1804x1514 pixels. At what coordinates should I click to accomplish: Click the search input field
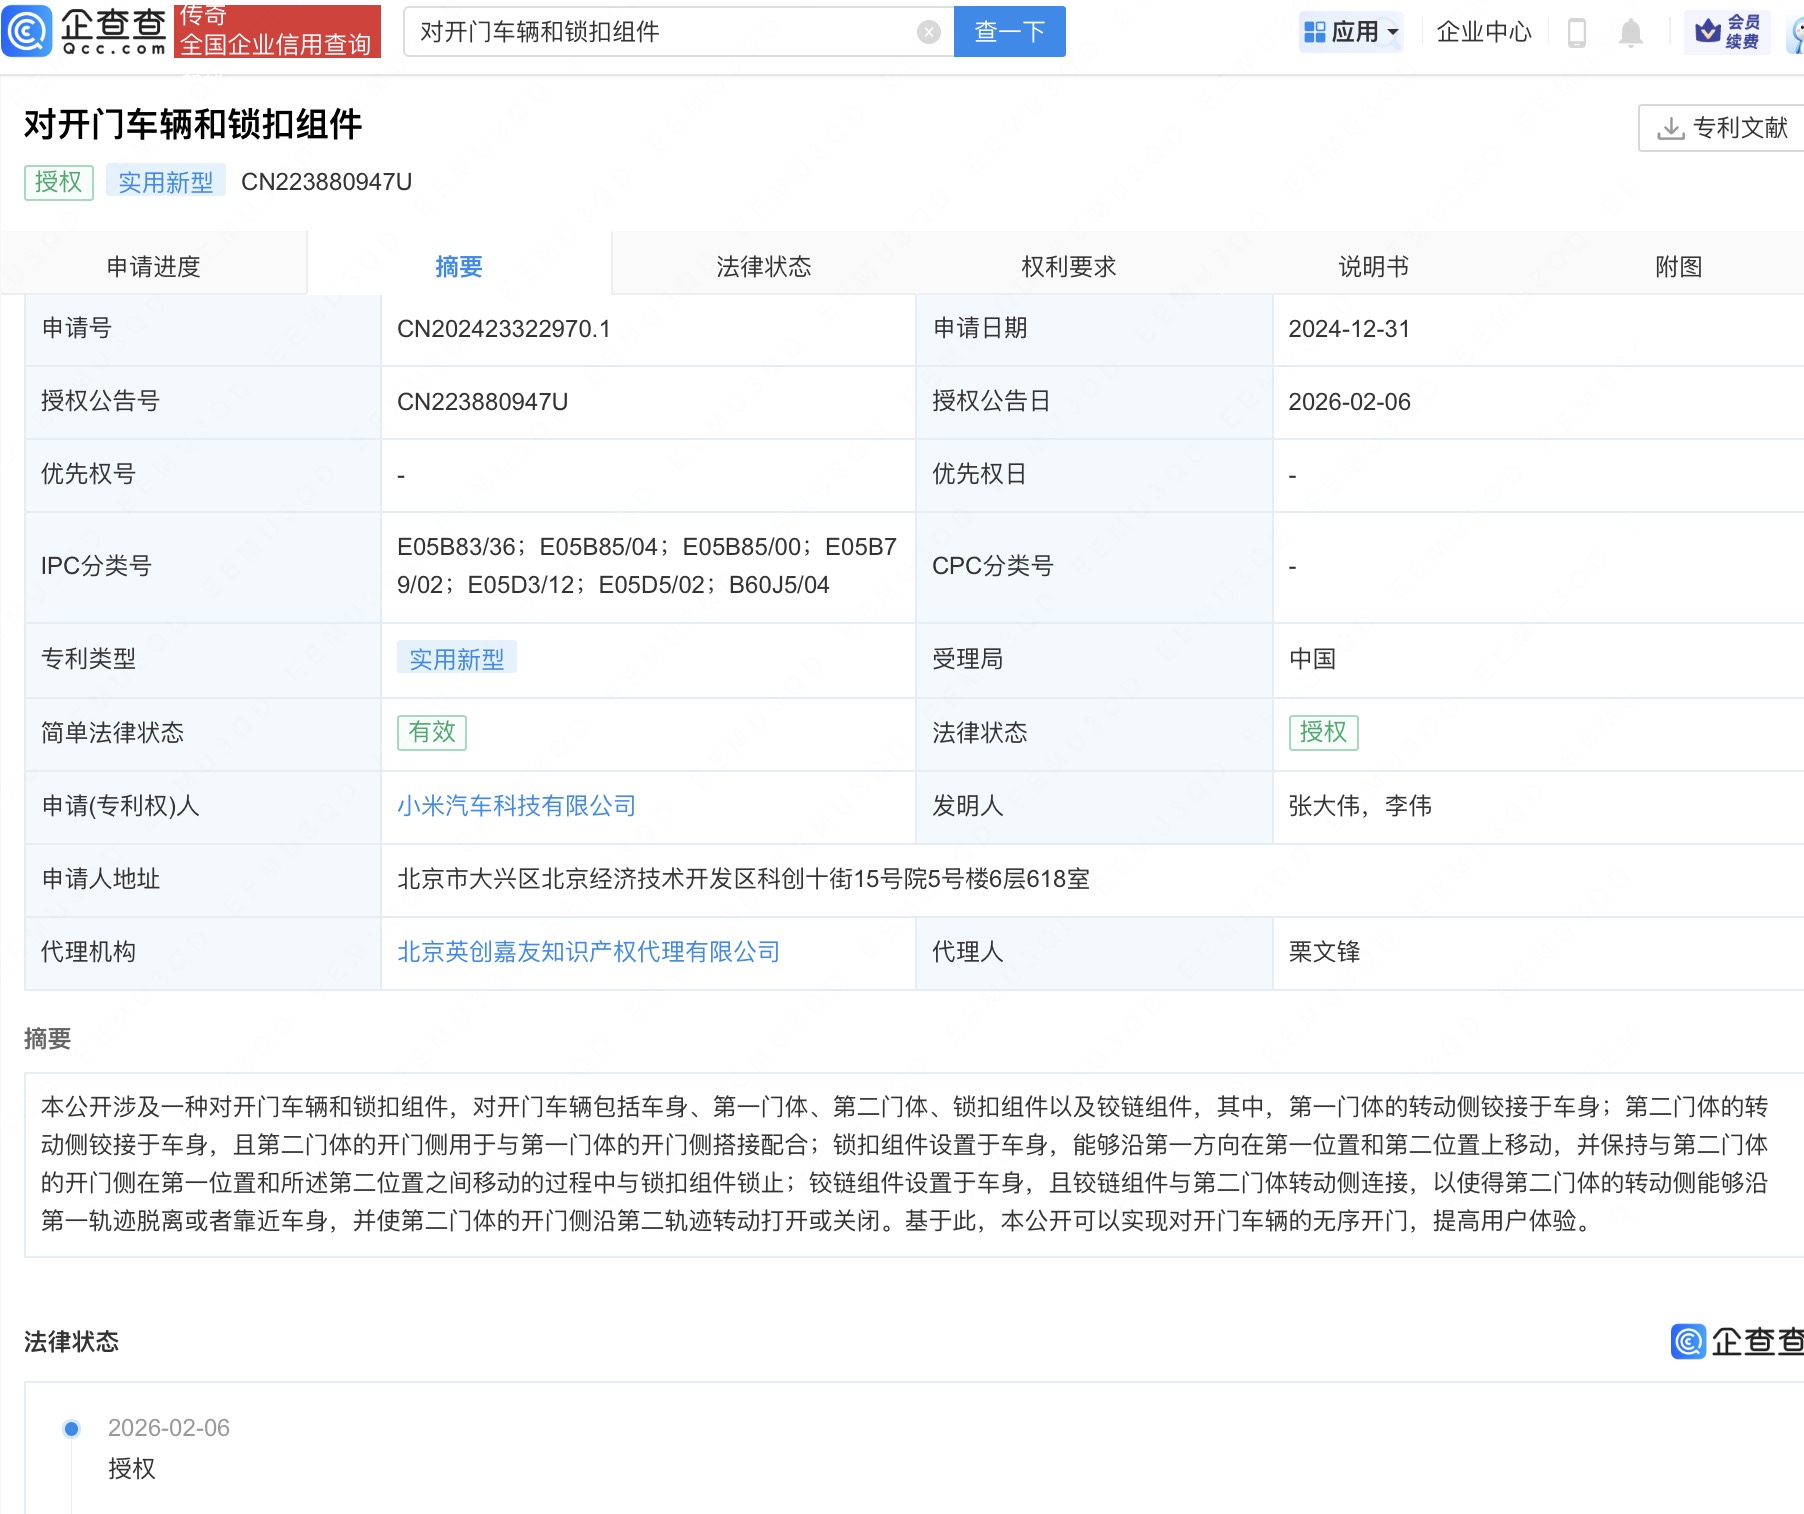click(660, 32)
